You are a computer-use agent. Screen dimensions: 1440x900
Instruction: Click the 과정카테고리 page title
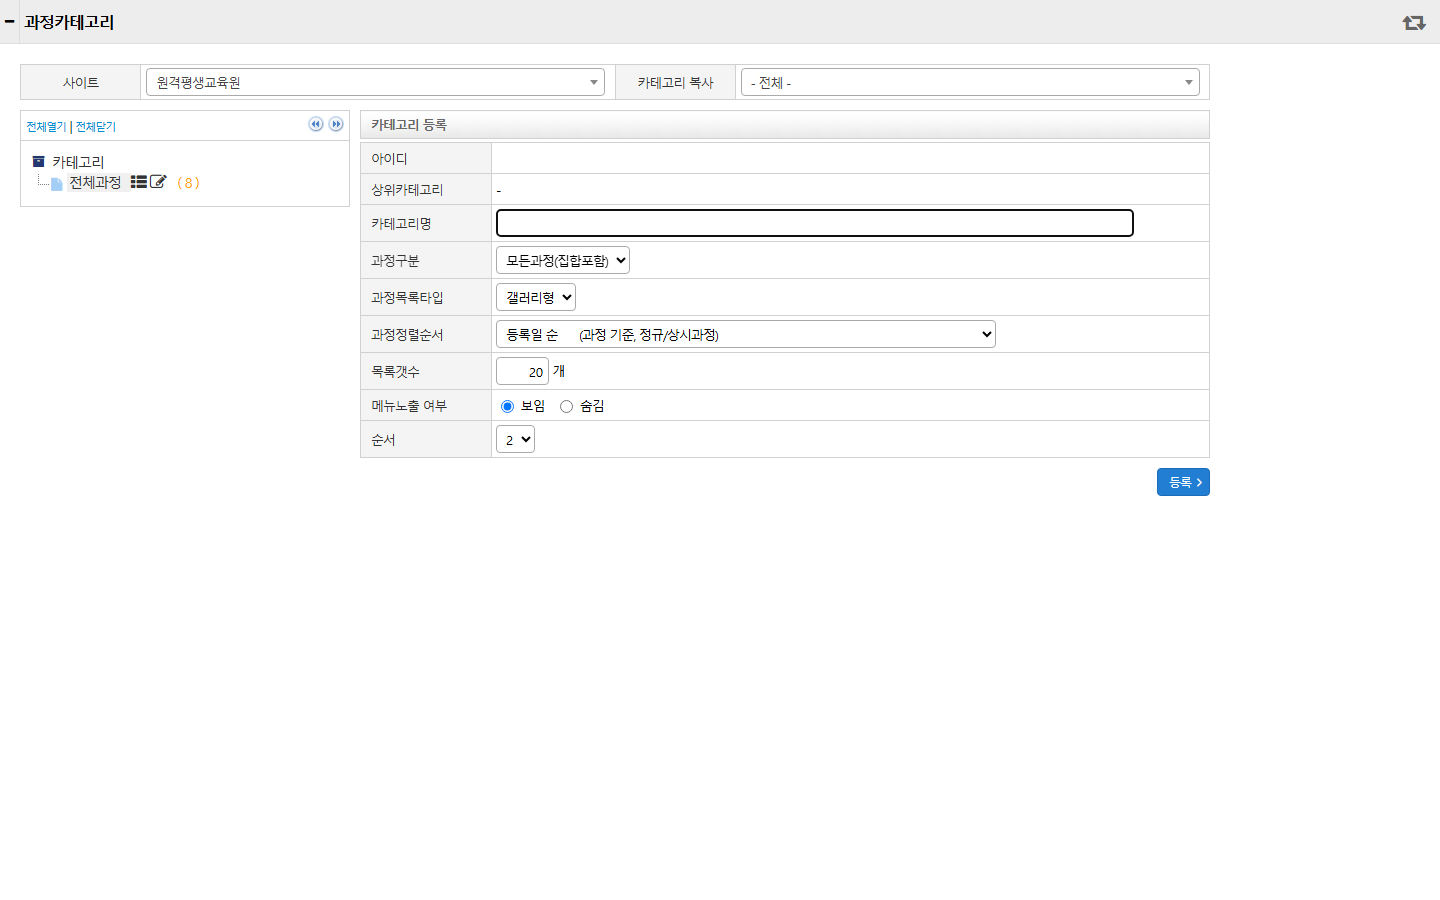(x=69, y=22)
